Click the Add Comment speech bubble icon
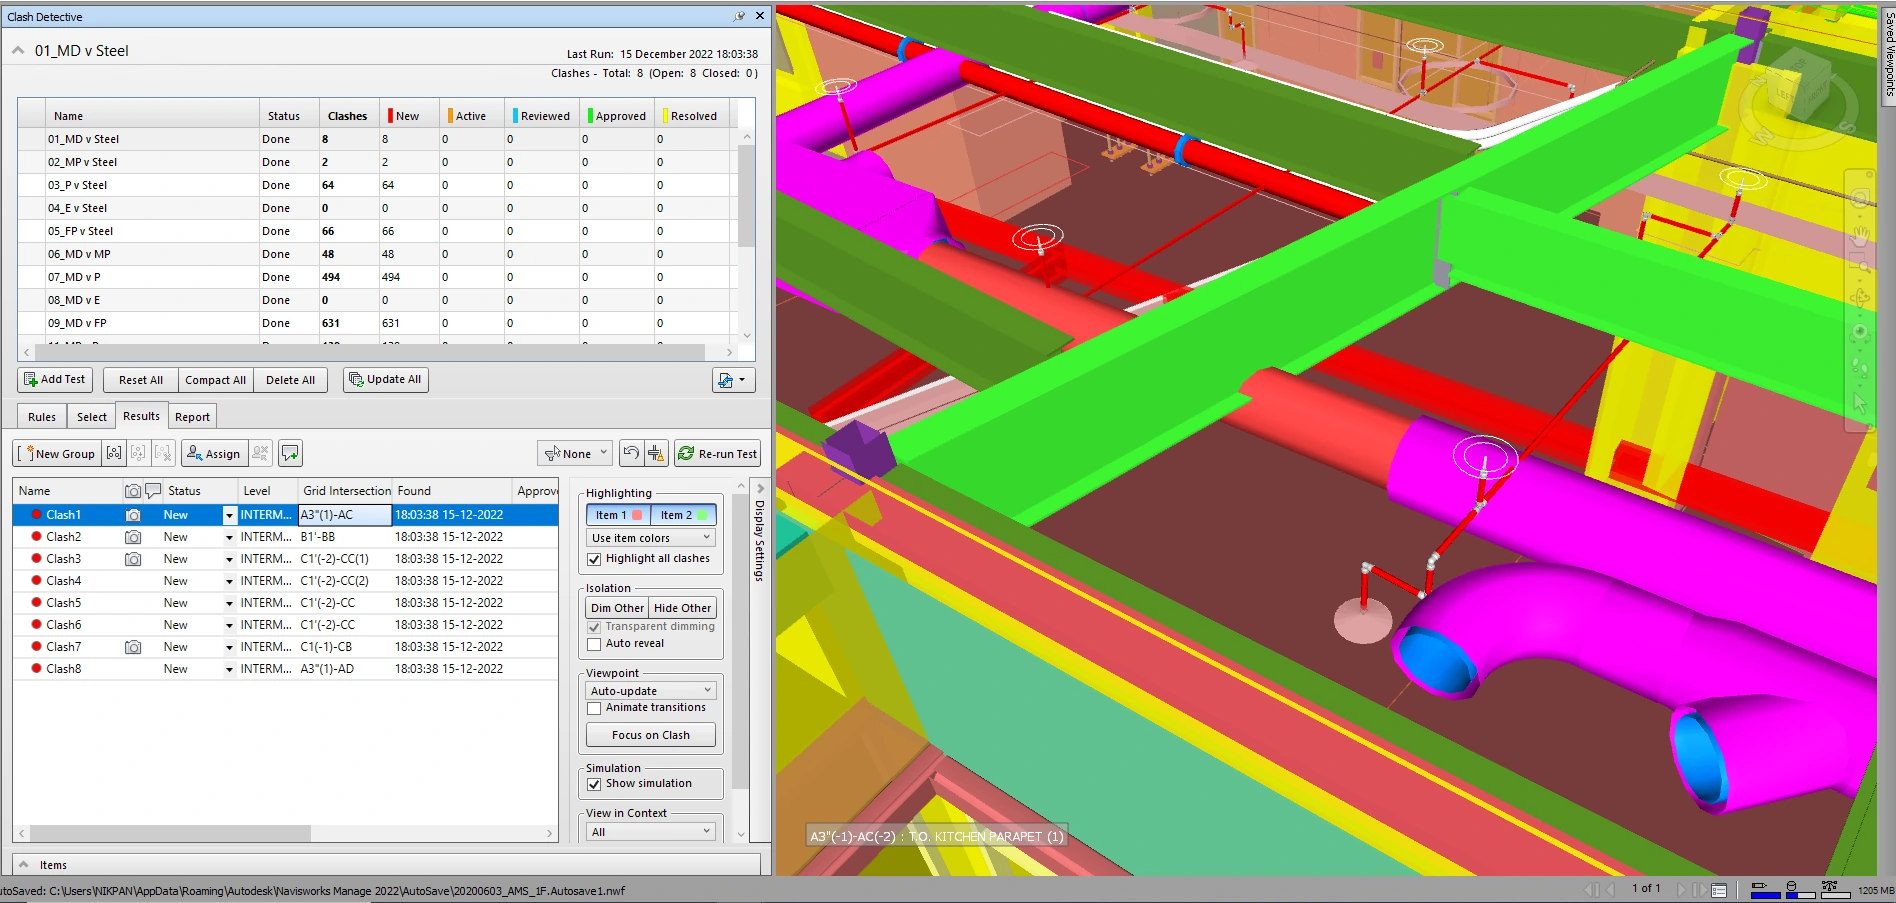Screen dimensions: 1896x903 click(290, 454)
